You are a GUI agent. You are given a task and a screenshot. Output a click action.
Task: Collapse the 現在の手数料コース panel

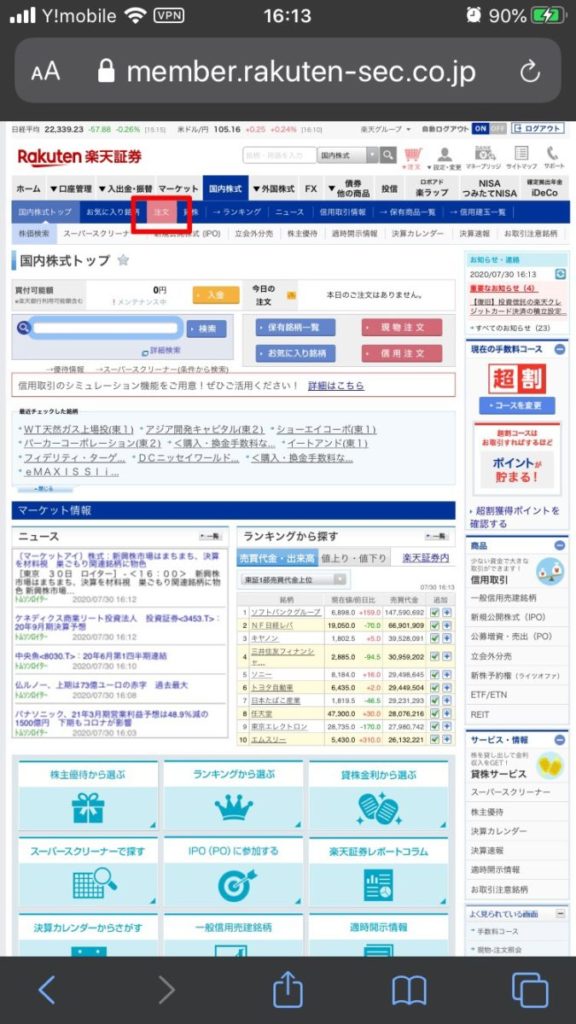pyautogui.click(x=560, y=349)
